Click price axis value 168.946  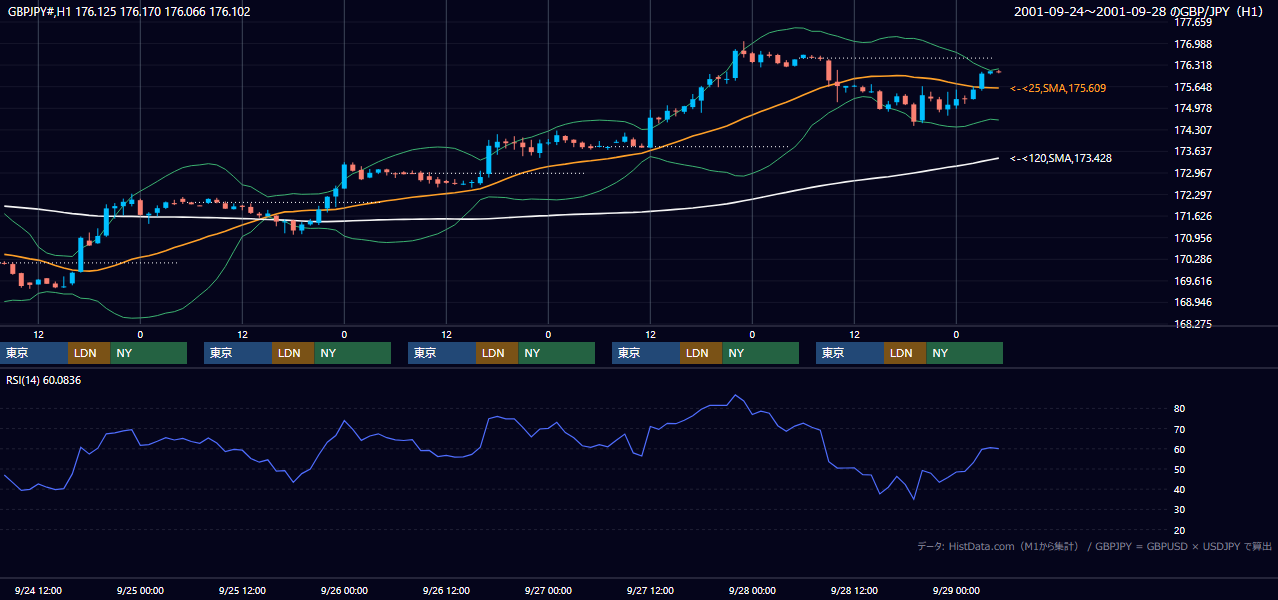1193,302
